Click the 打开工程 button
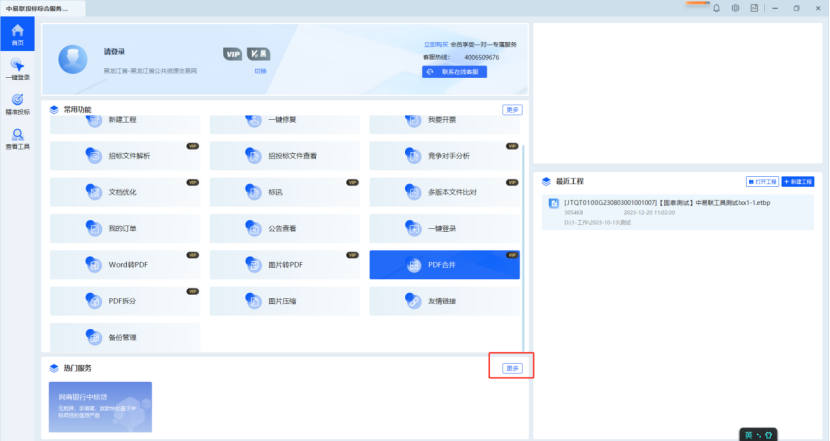The height and width of the screenshot is (441, 830). (762, 182)
